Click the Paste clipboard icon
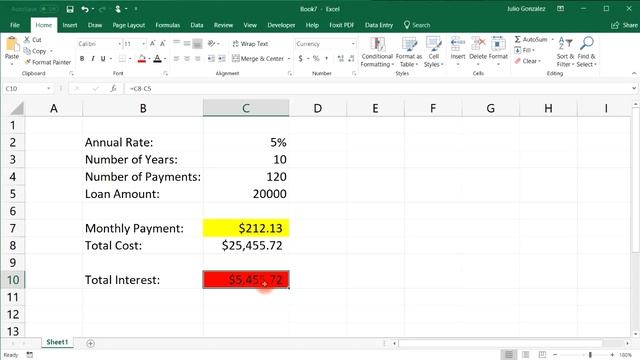The image size is (640, 360). click(12, 44)
